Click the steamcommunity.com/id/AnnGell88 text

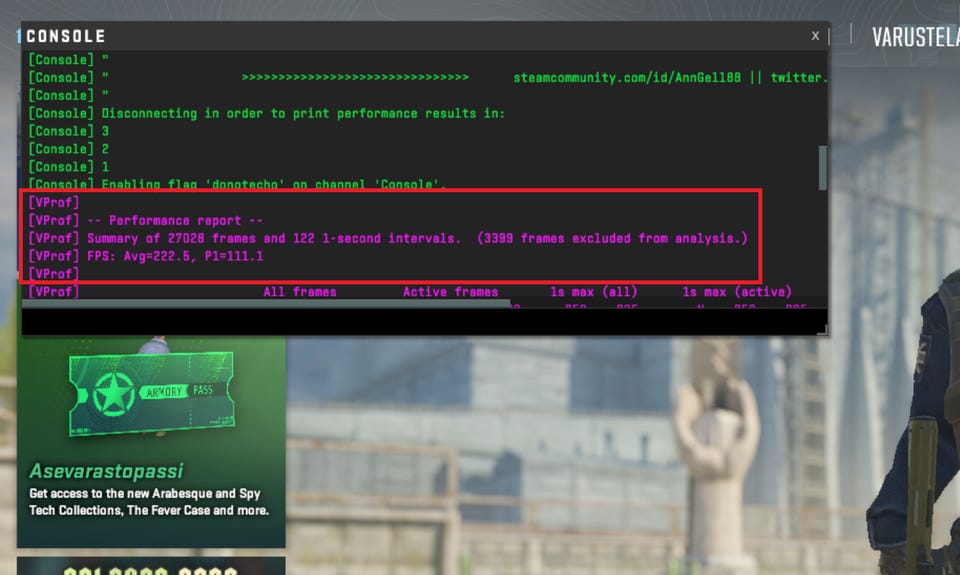[627, 78]
